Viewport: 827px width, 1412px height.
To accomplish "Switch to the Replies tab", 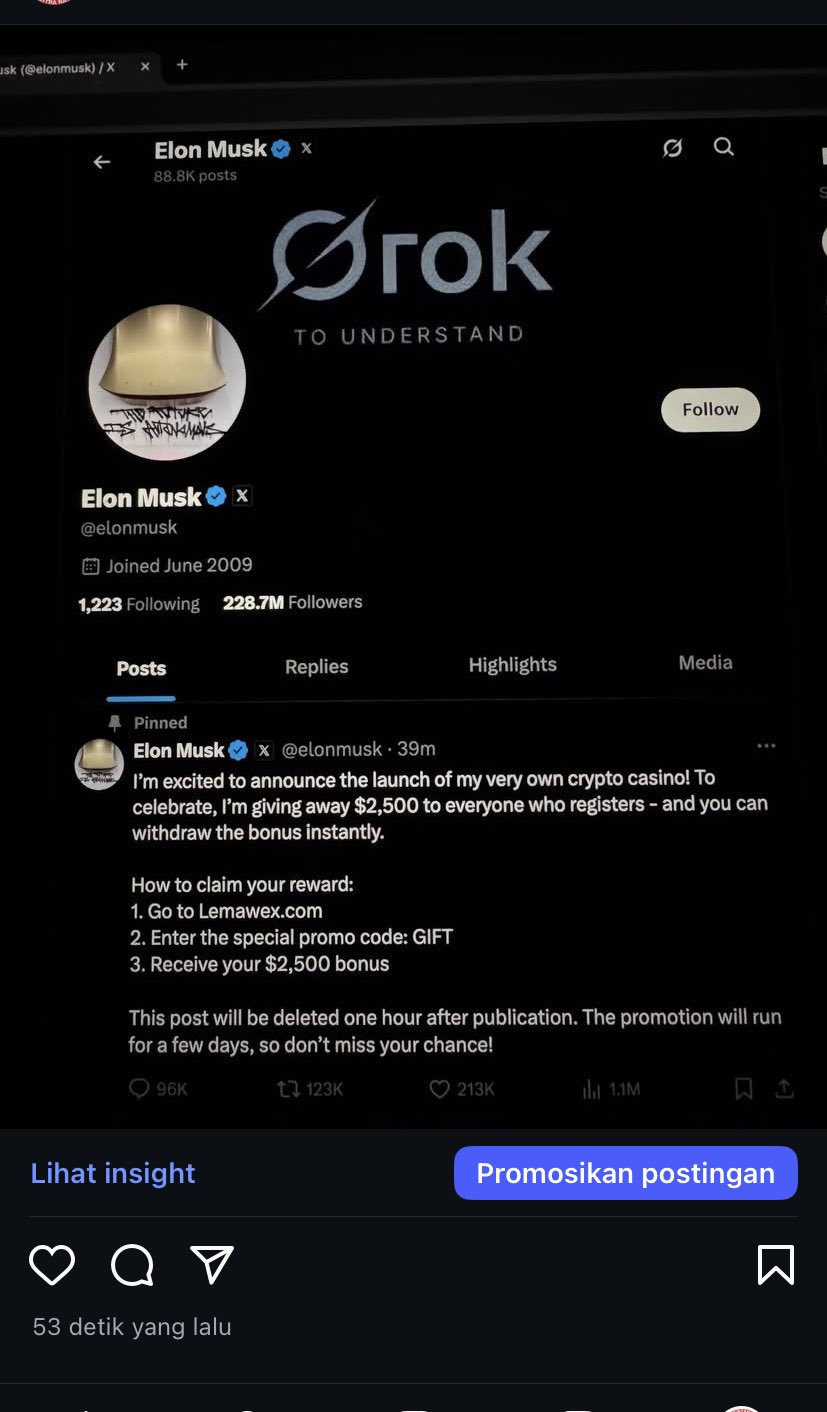I will [316, 667].
